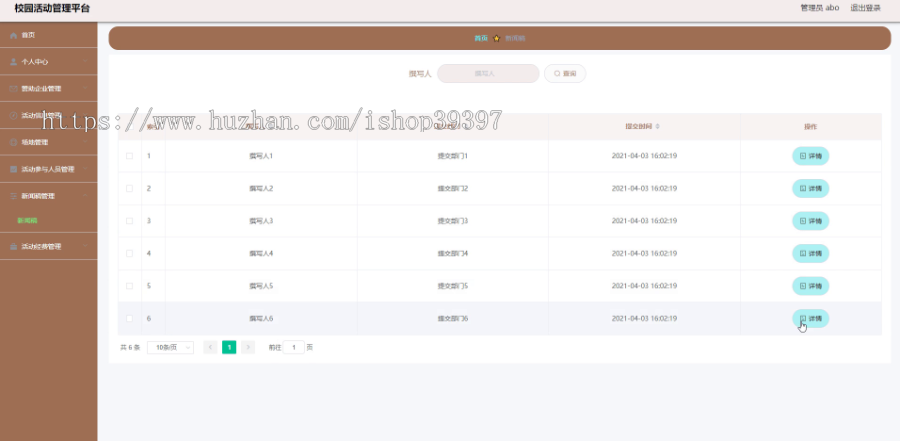900x441 pixels.
Task: Click the person icon for 个人中心
Action: pyautogui.click(x=14, y=62)
